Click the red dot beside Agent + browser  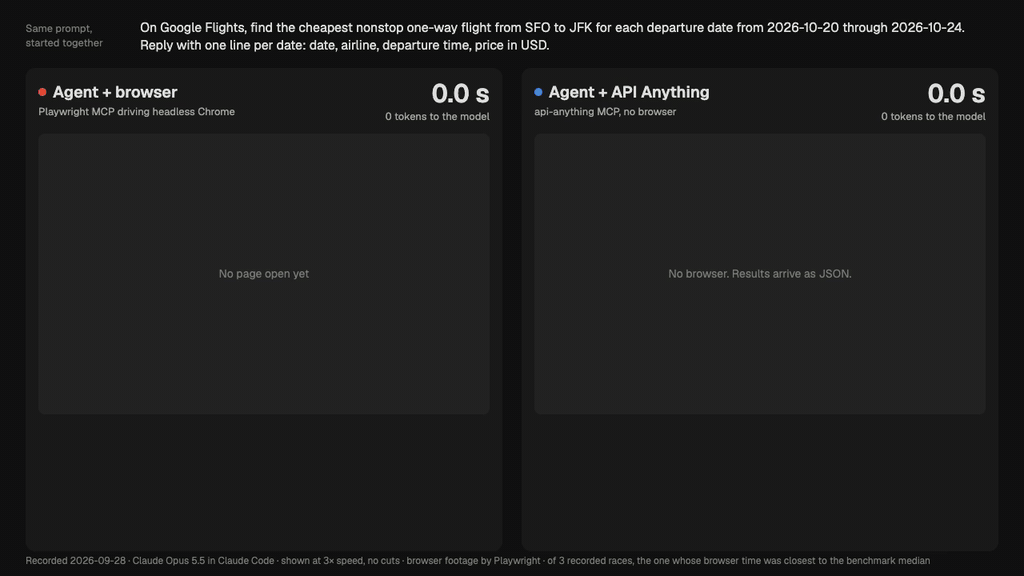42,92
